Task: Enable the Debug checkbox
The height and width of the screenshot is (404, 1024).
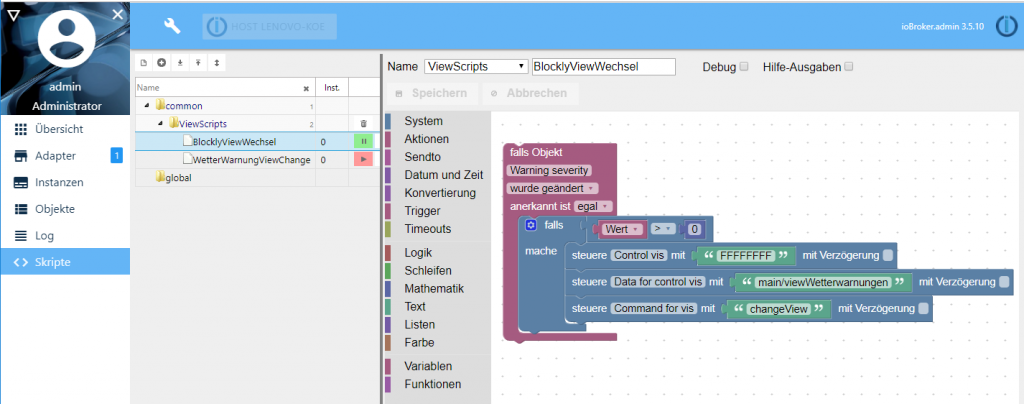Action: coord(743,67)
